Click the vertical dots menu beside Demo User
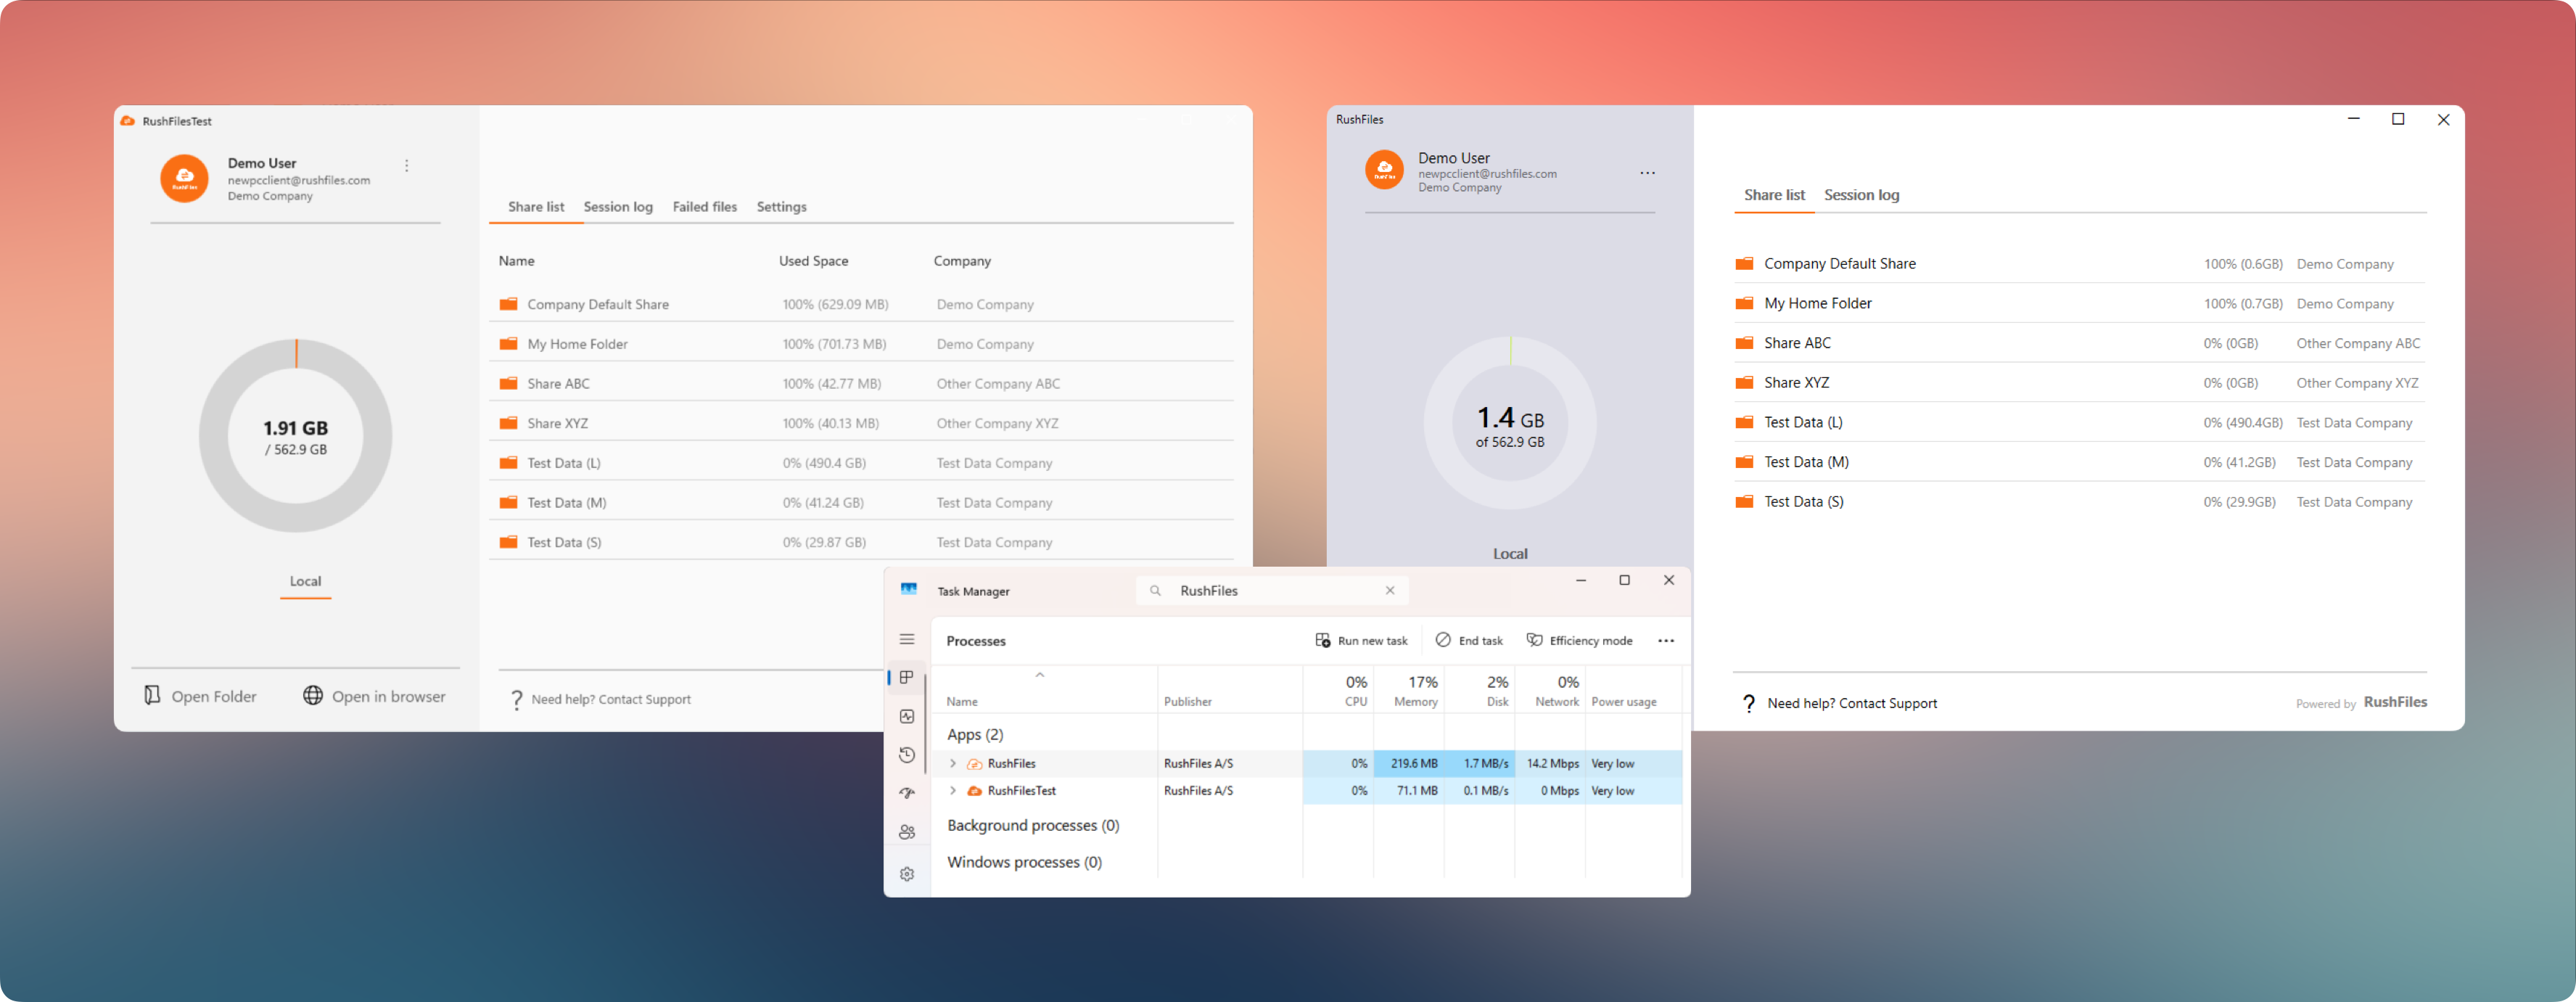 (x=407, y=166)
